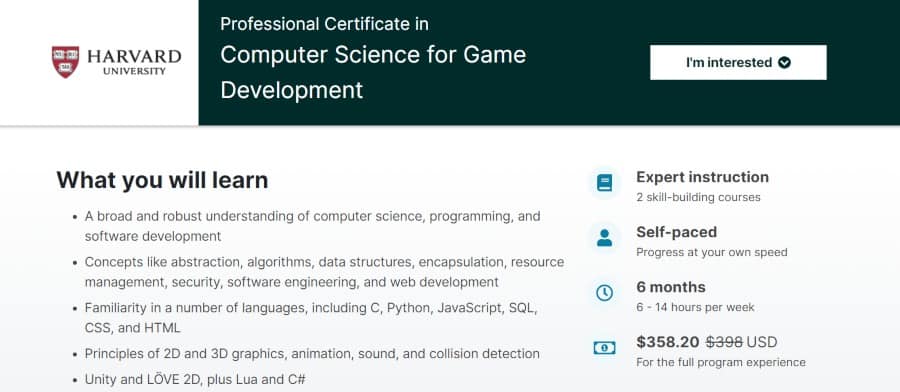Screen dimensions: 900x392
Task: Click the bullet about abstraction and algorithms concepts
Action: tap(324, 272)
